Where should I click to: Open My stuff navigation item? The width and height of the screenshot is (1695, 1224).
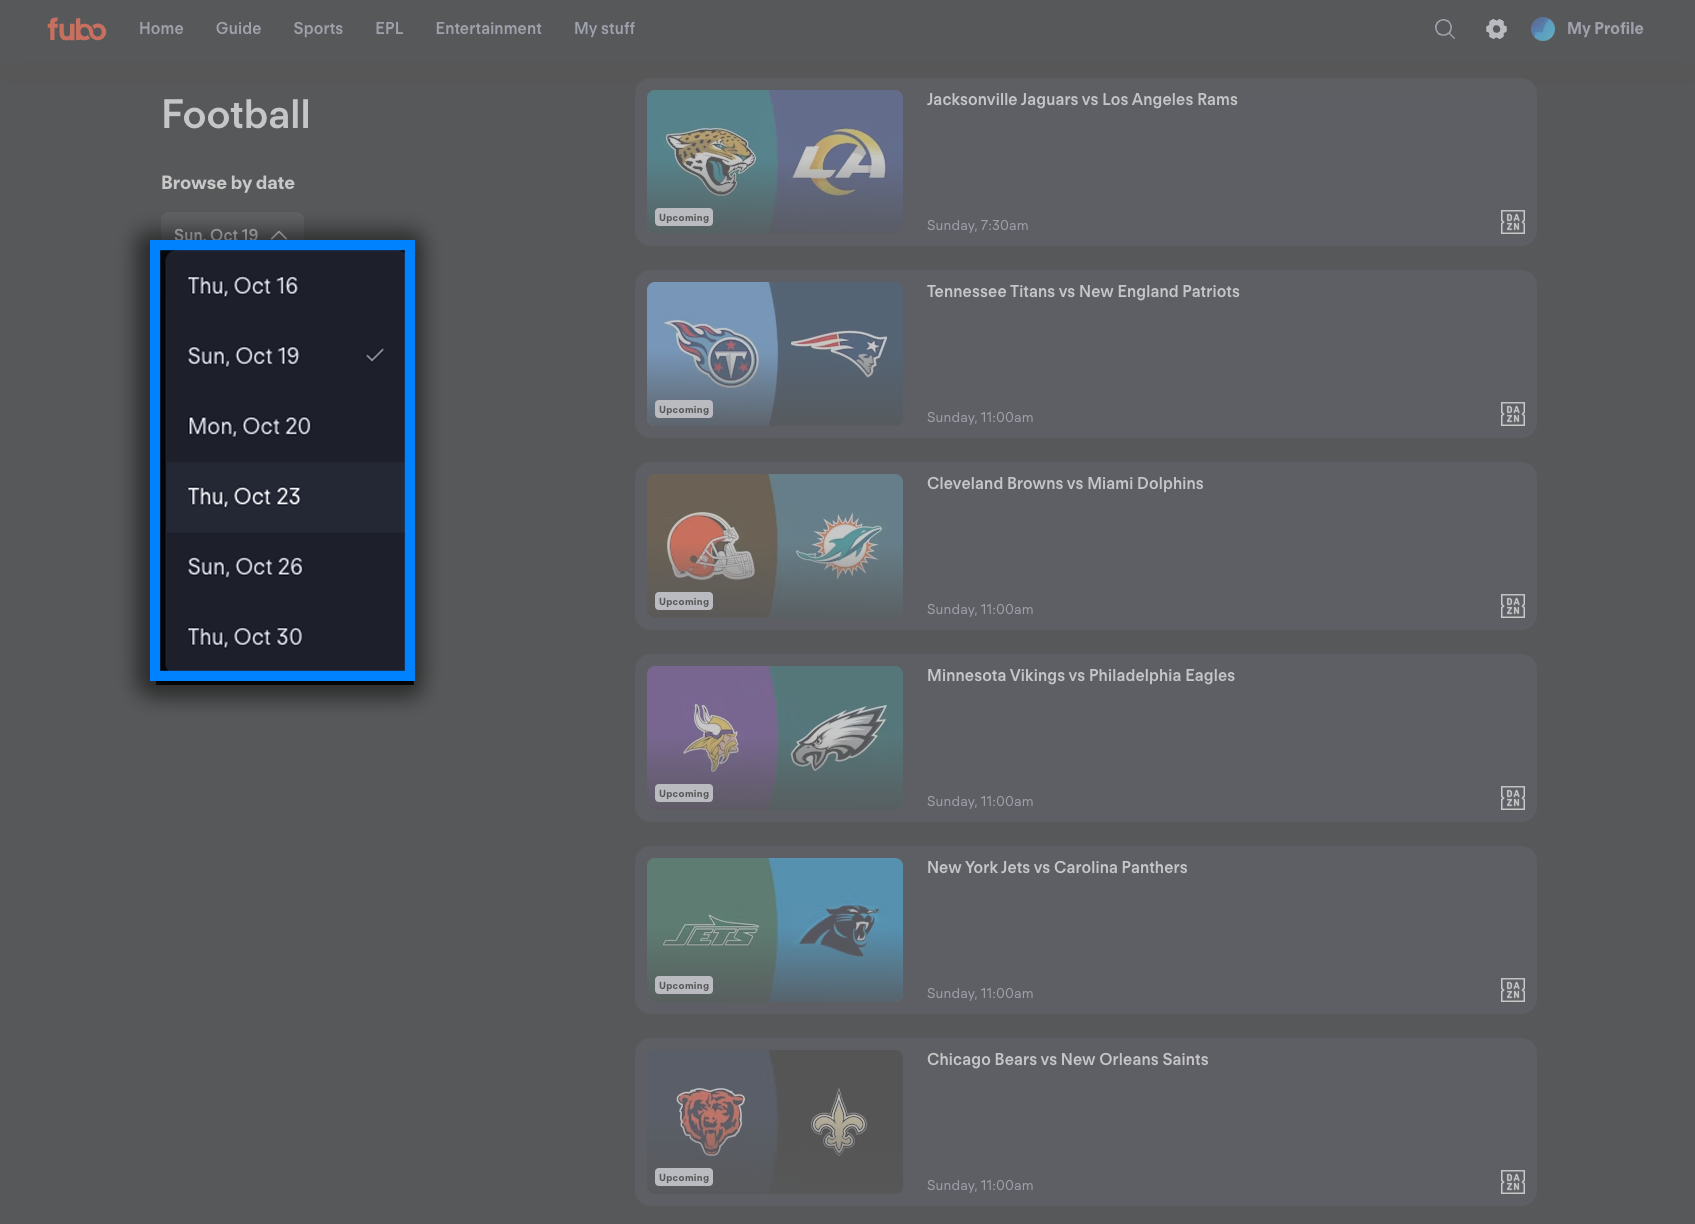[x=604, y=29]
